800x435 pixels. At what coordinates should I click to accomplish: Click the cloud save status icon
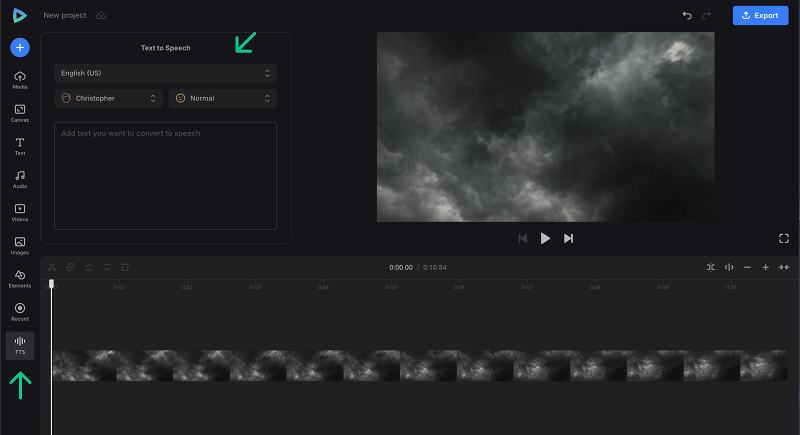click(101, 15)
